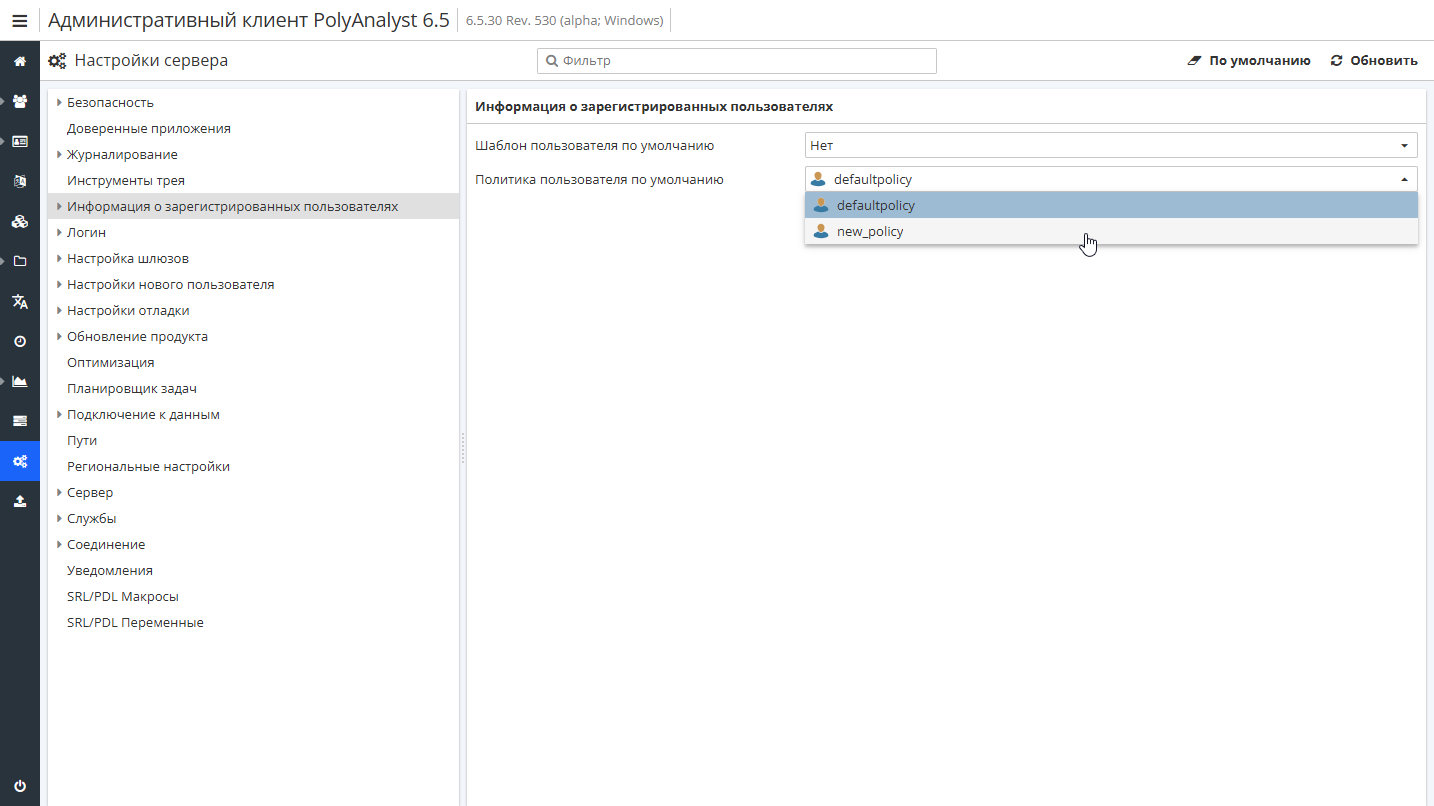Click the Фильтр search field
Screen dimensions: 1434x806
(737, 61)
